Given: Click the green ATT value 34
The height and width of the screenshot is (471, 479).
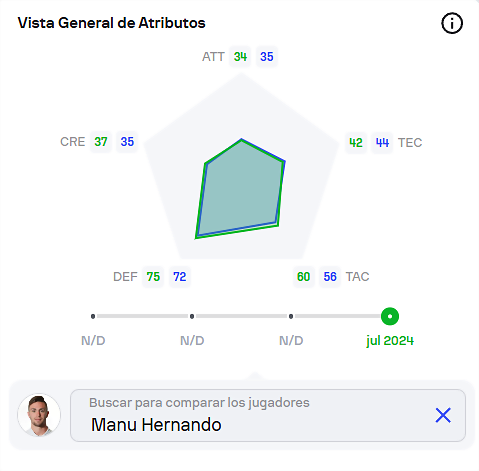Looking at the screenshot, I should pyautogui.click(x=240, y=57).
